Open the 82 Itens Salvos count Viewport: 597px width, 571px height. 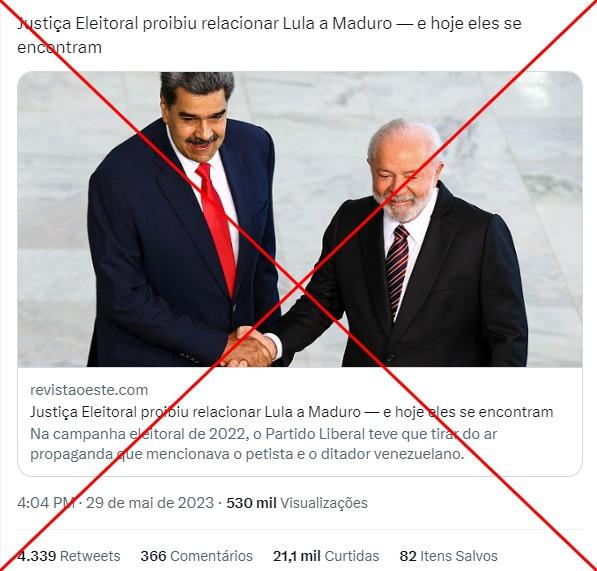point(449,556)
